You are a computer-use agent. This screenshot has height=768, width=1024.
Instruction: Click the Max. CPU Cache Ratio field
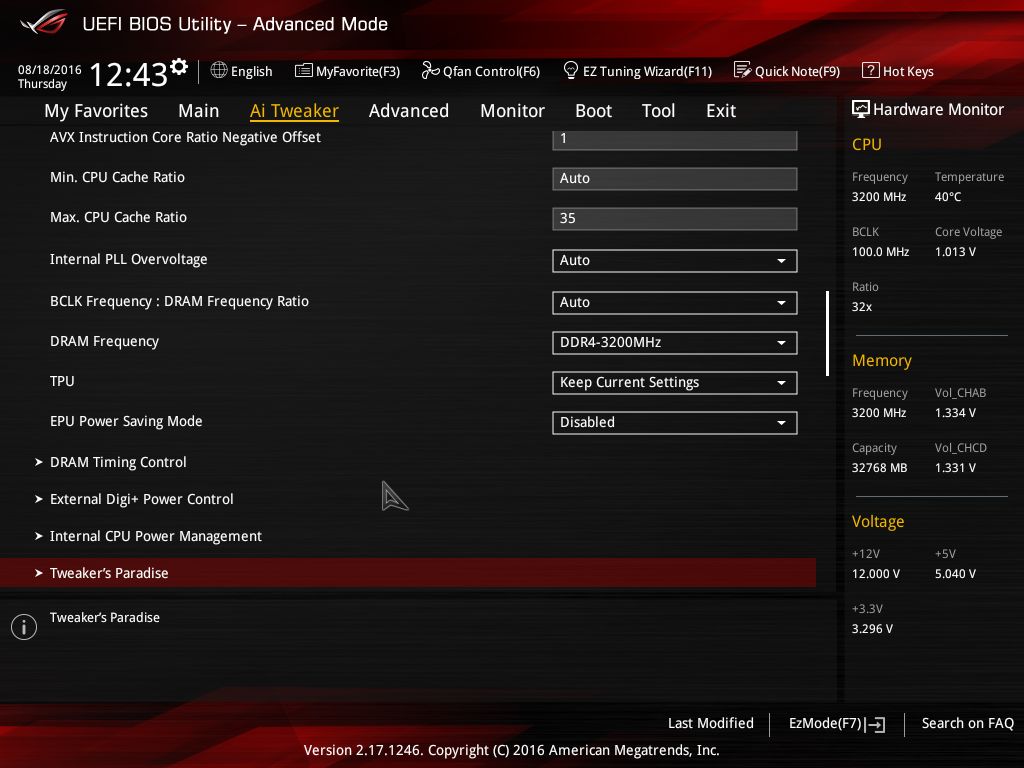pos(675,219)
